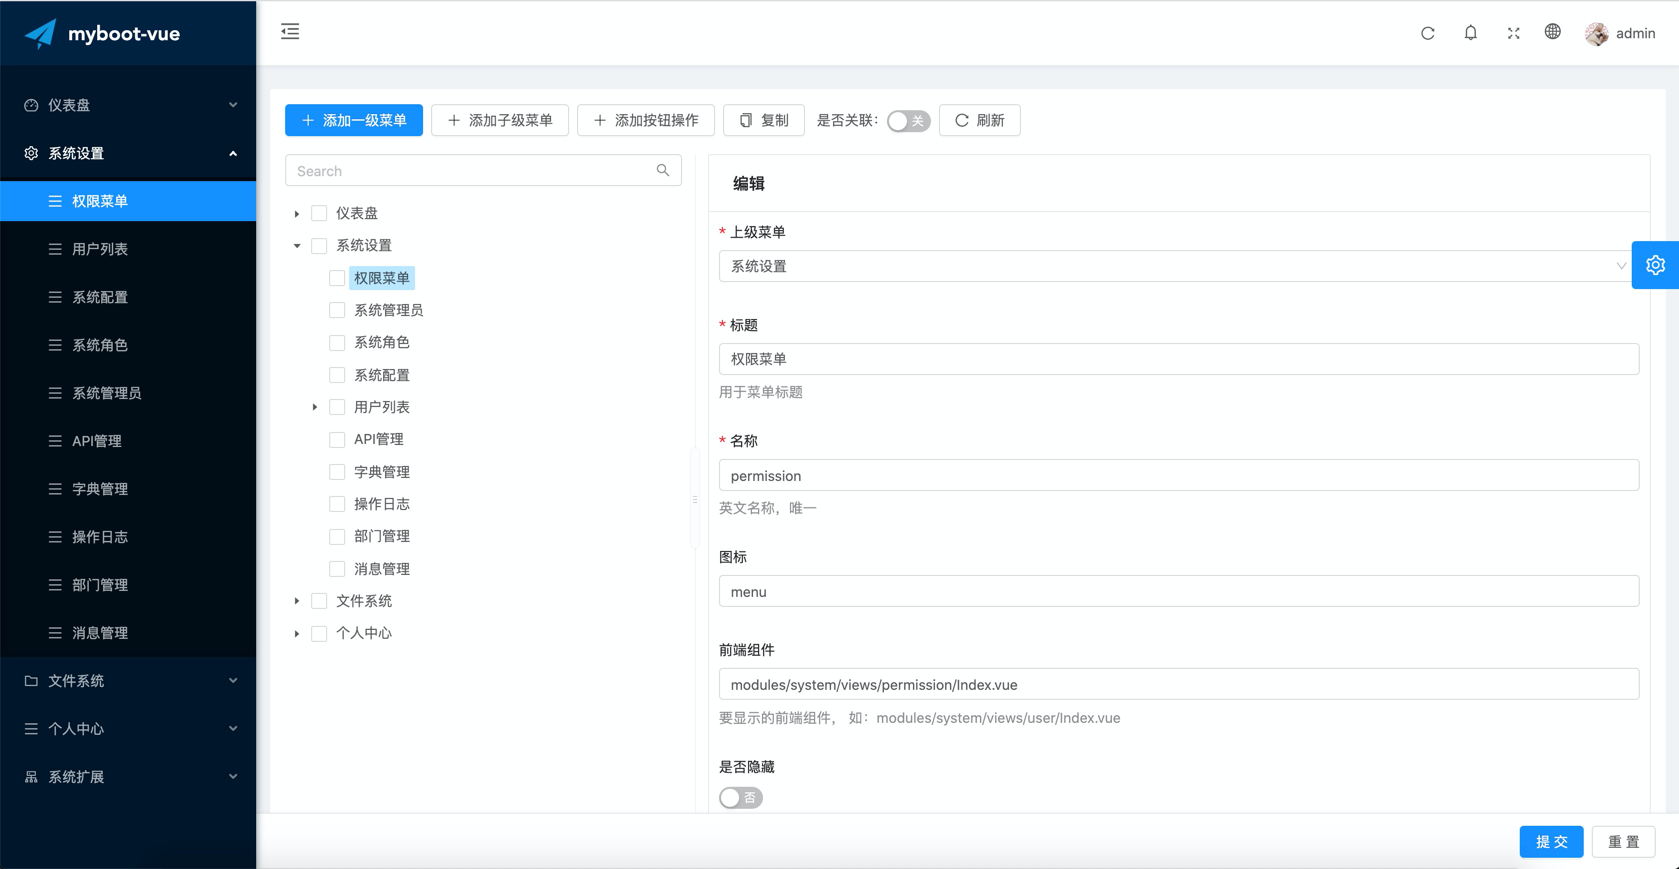Expand the 仪表盘 sidebar chevron
1679x869 pixels.
233,105
